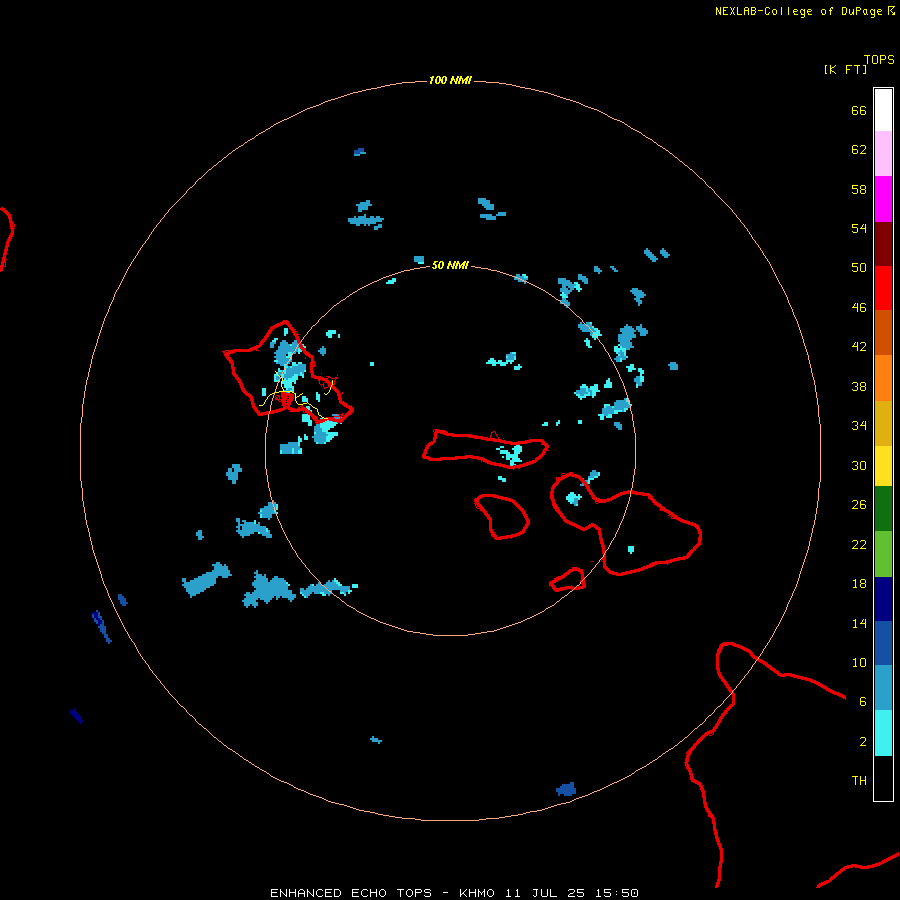
Task: Click the 26 legend label
Action: tap(859, 505)
